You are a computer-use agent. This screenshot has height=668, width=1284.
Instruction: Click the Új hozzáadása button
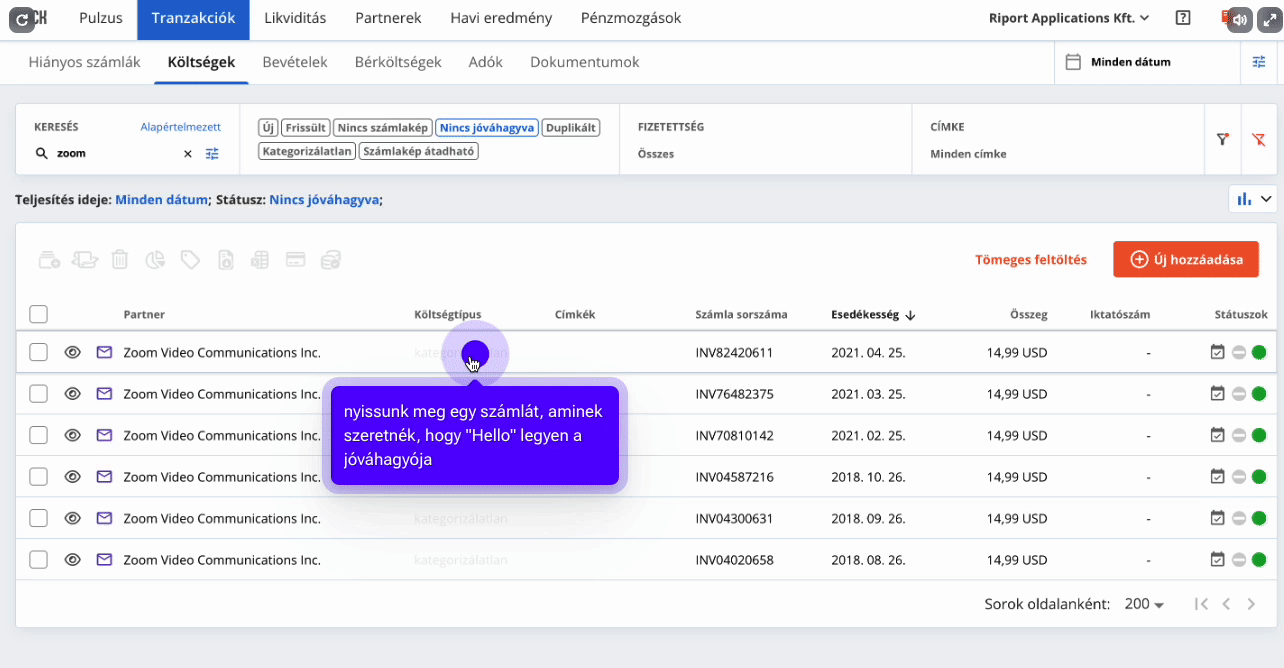(1186, 260)
